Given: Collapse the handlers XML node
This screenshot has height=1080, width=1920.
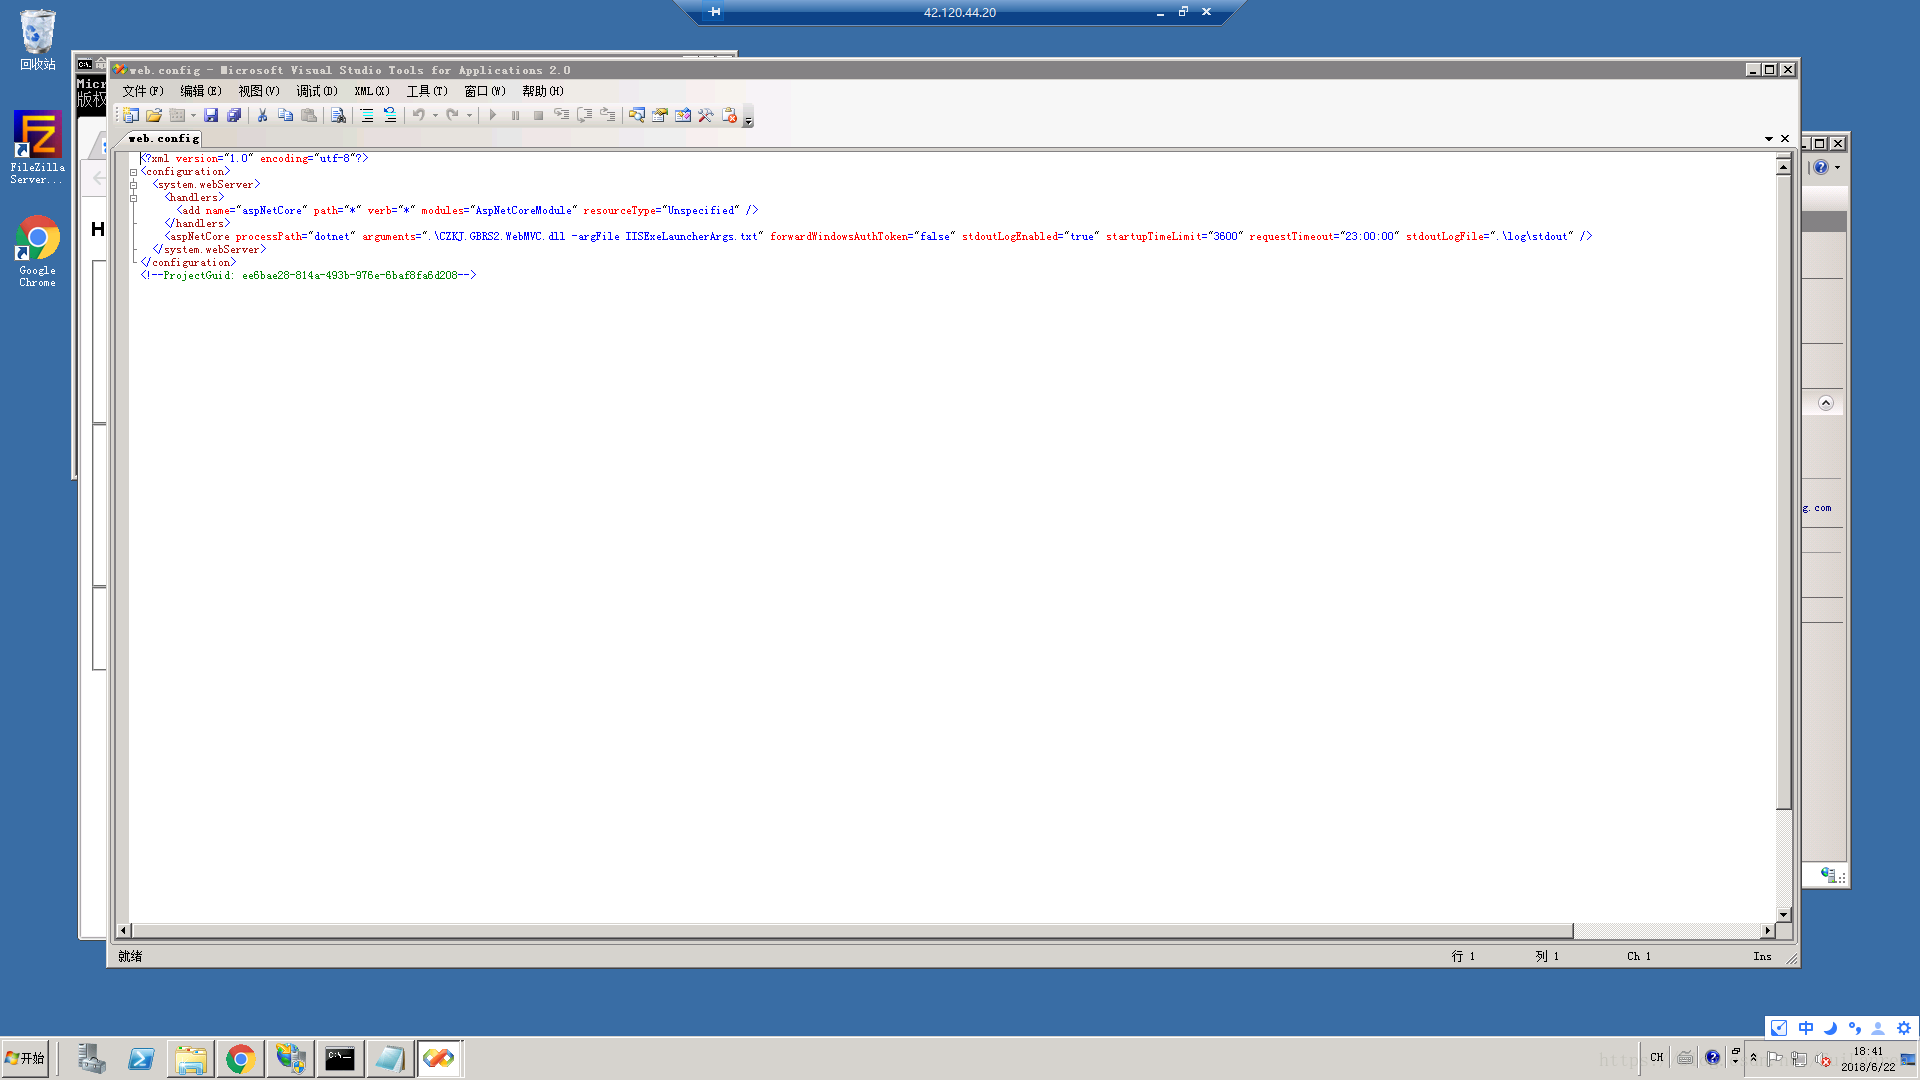Looking at the screenshot, I should pyautogui.click(x=133, y=198).
